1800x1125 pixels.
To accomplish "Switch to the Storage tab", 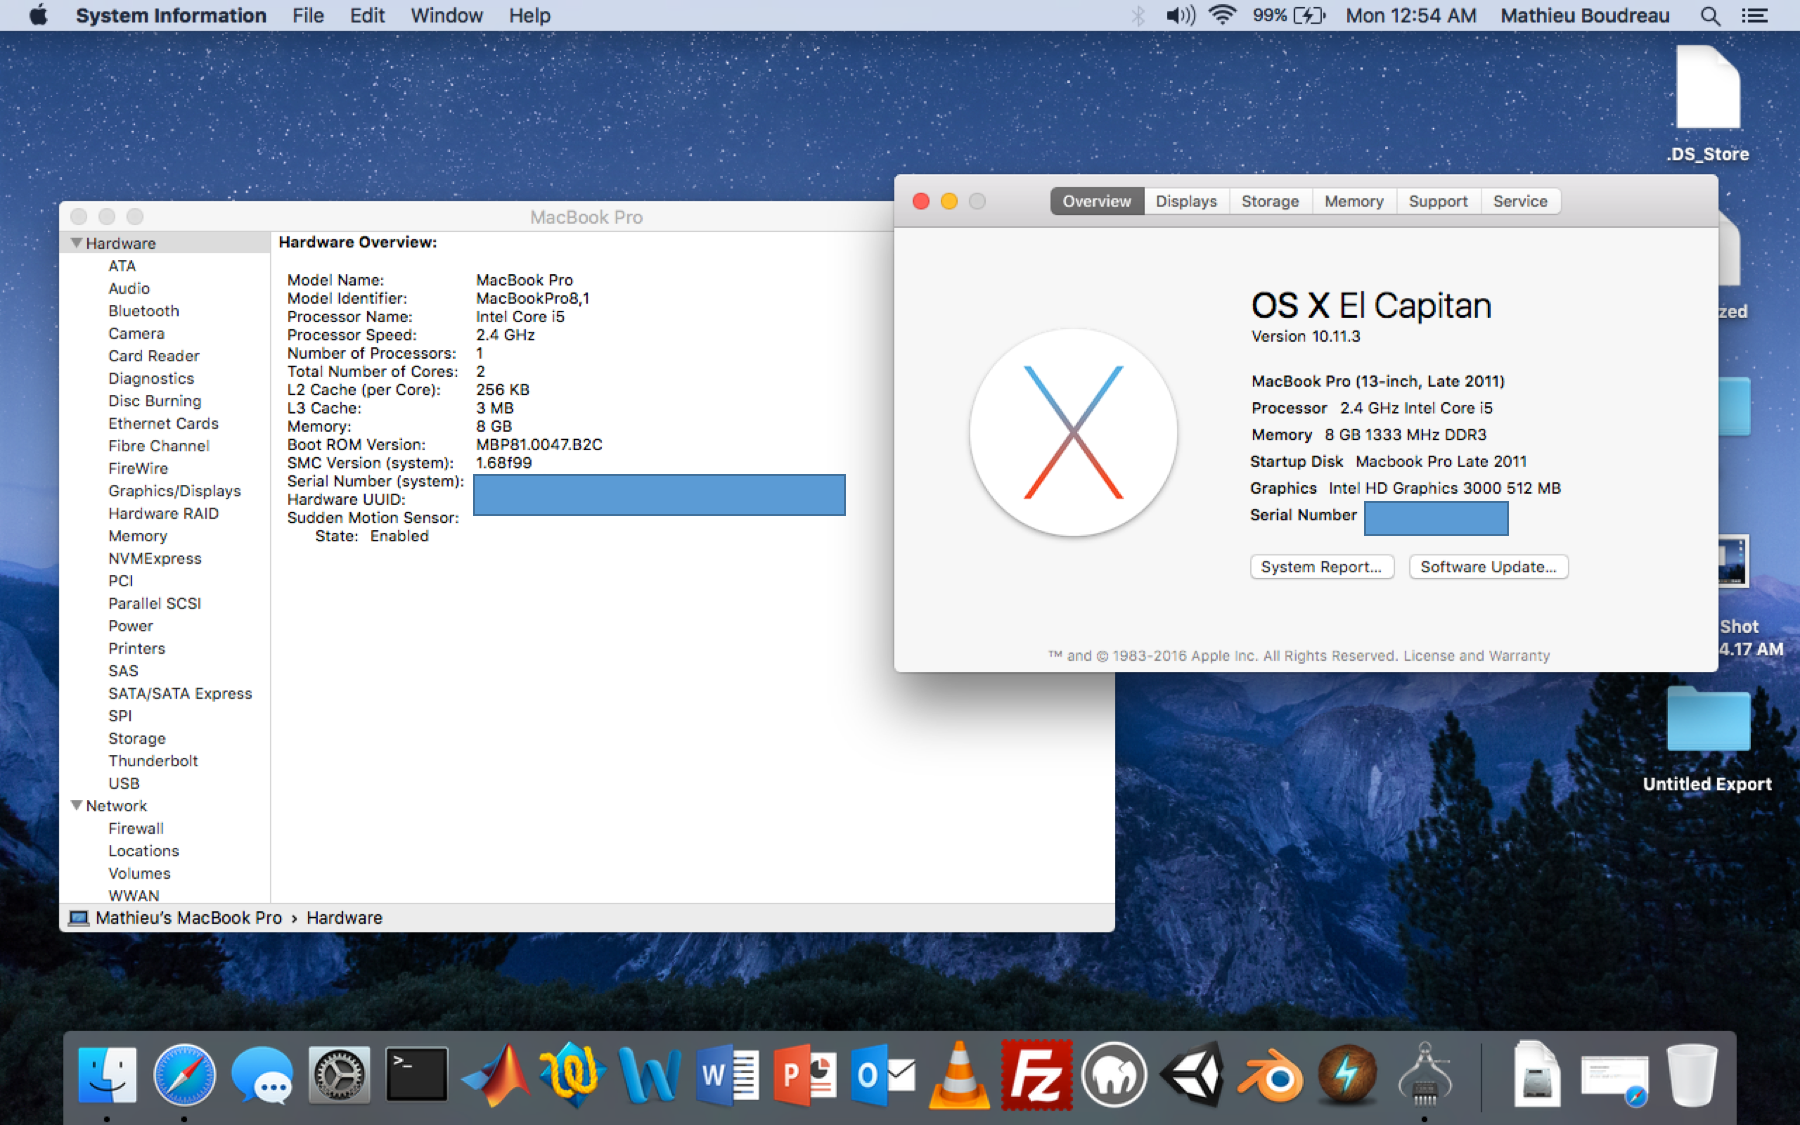I will click(x=1270, y=201).
